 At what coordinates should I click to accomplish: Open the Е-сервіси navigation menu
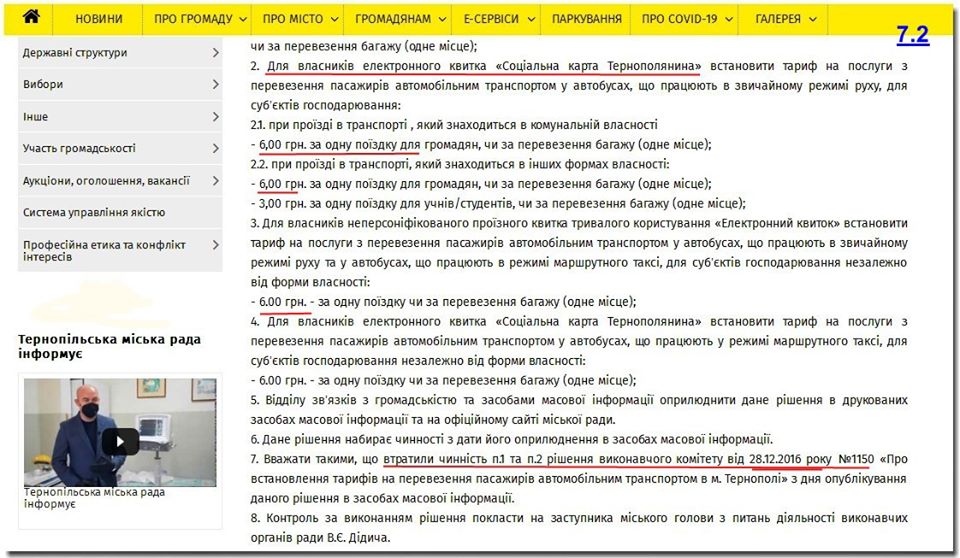[491, 19]
